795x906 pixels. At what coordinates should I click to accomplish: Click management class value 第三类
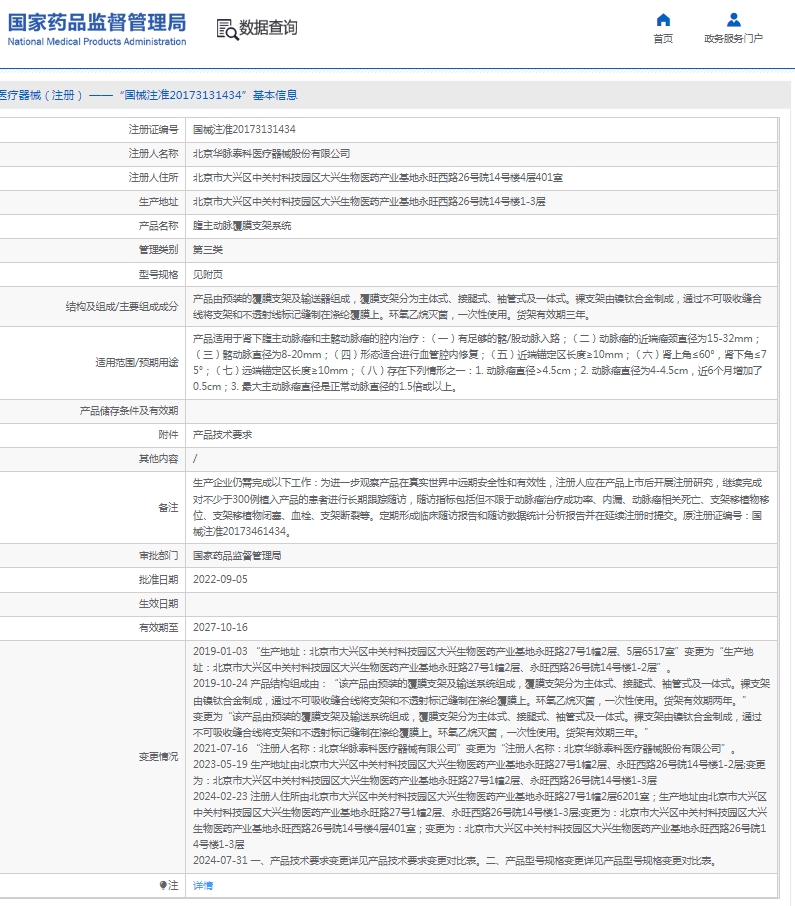pyautogui.click(x=208, y=250)
